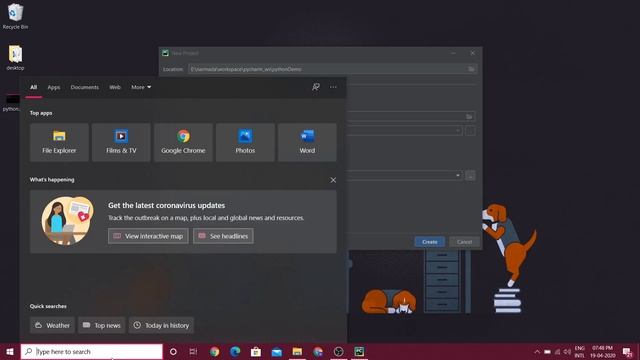Launch Films & TV from Top apps
The image size is (640, 360).
(121, 142)
